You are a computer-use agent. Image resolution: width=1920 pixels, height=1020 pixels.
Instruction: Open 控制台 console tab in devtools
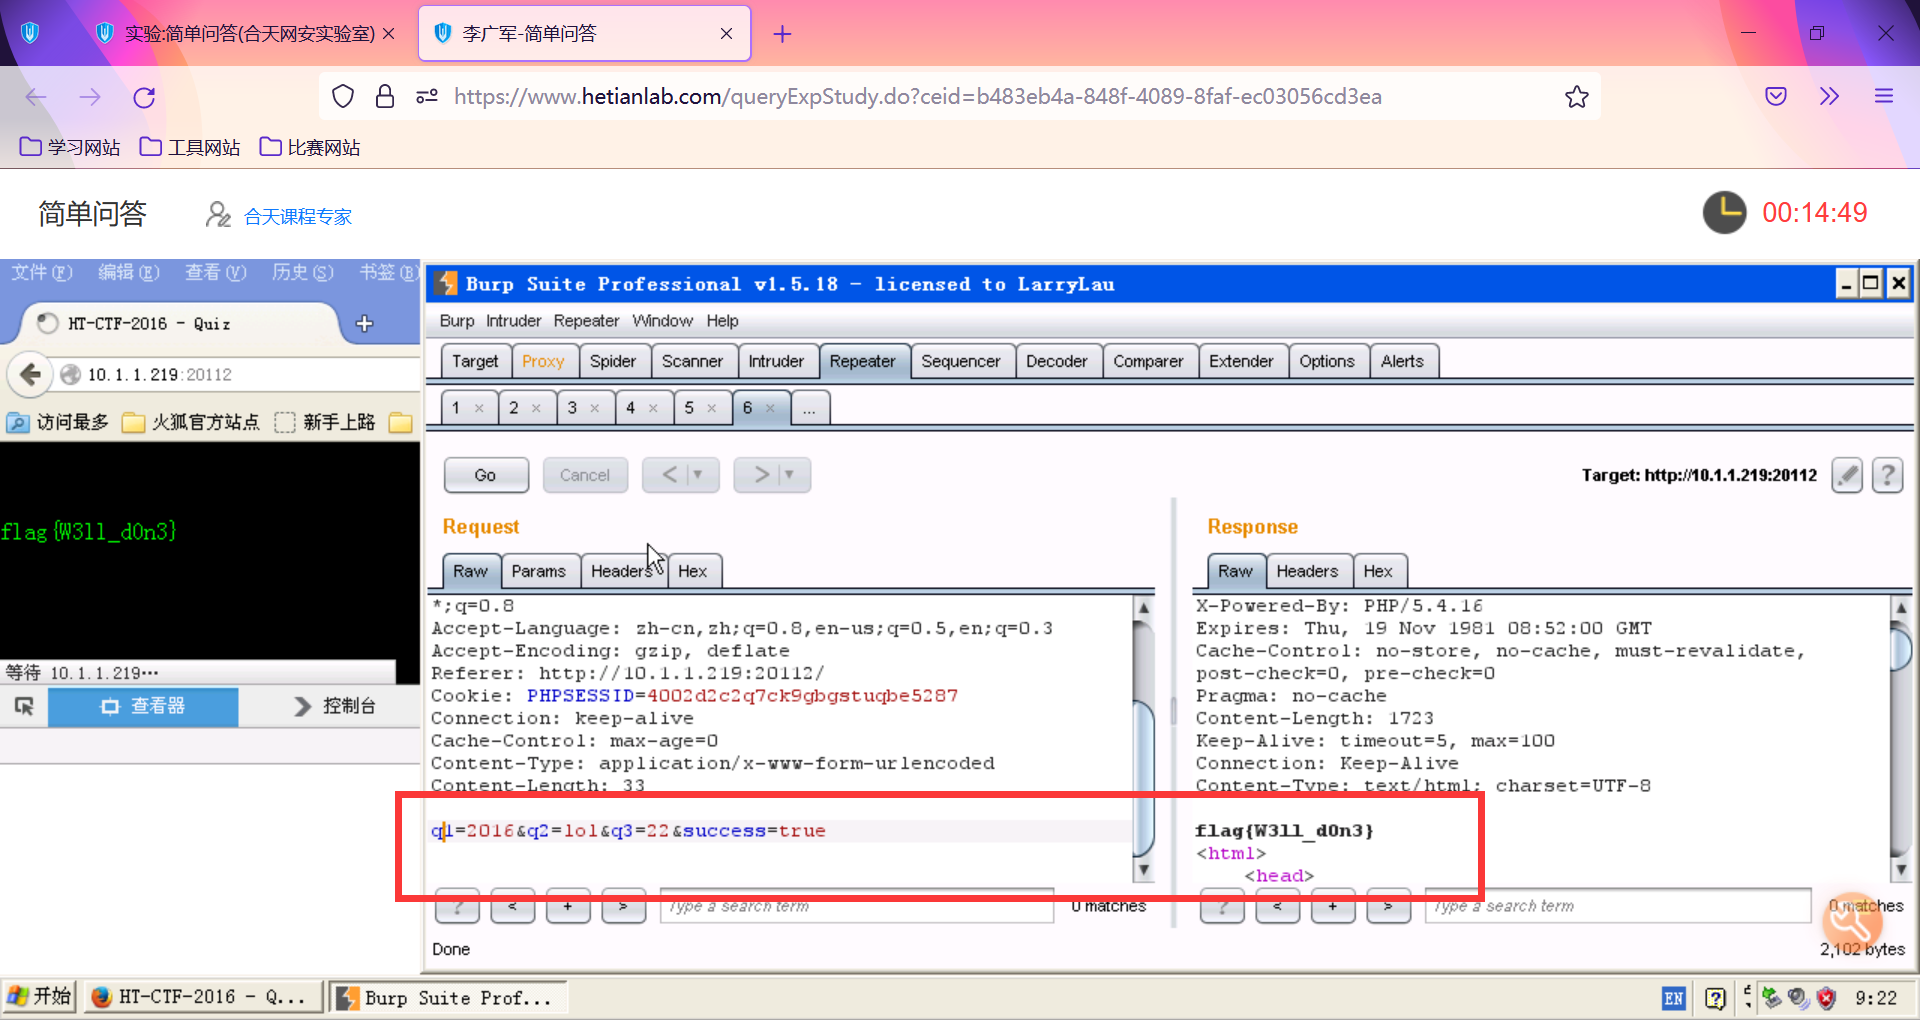335,706
